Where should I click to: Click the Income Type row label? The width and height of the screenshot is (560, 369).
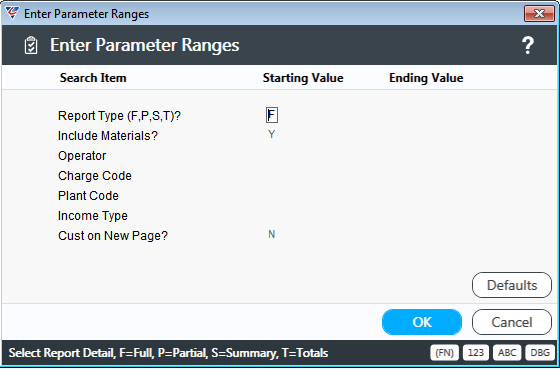pos(92,216)
